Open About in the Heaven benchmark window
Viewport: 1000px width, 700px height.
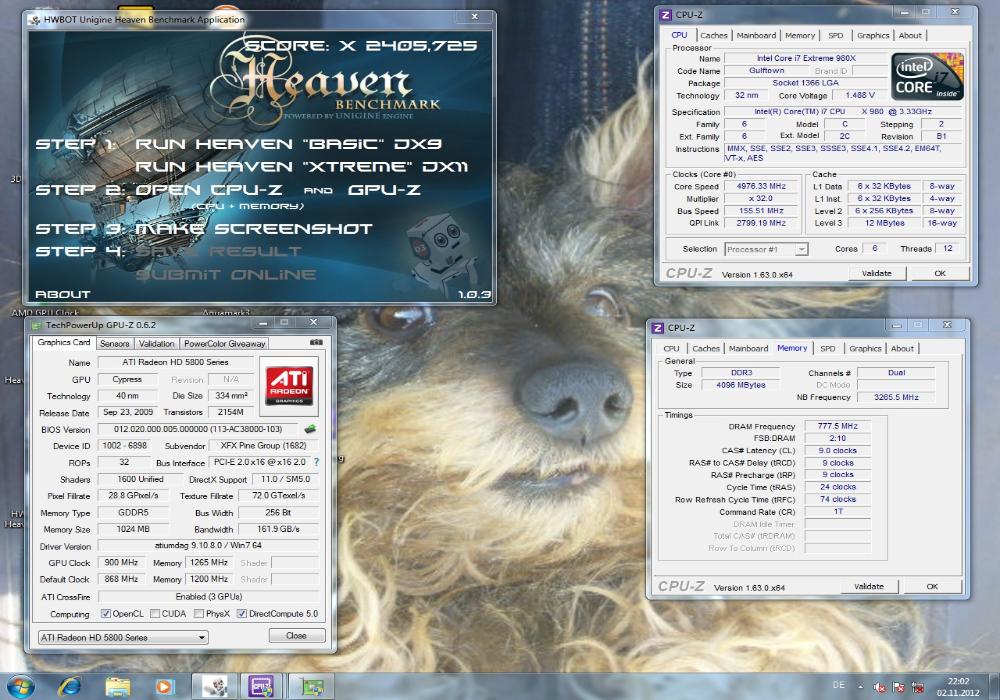[62, 295]
